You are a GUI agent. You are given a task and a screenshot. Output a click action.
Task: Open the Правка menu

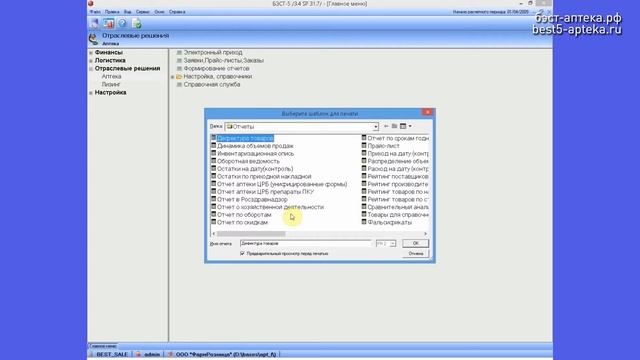pos(112,12)
